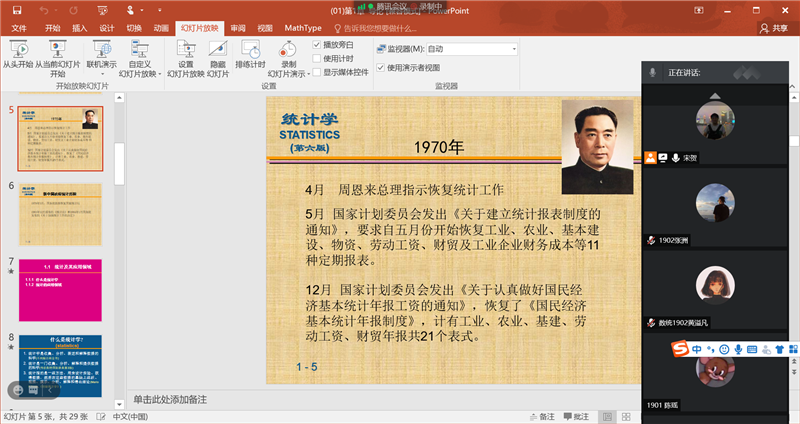This screenshot has height=424, width=800.
Task: Click the 设置幻灯片放映 icon
Action: coord(185,49)
